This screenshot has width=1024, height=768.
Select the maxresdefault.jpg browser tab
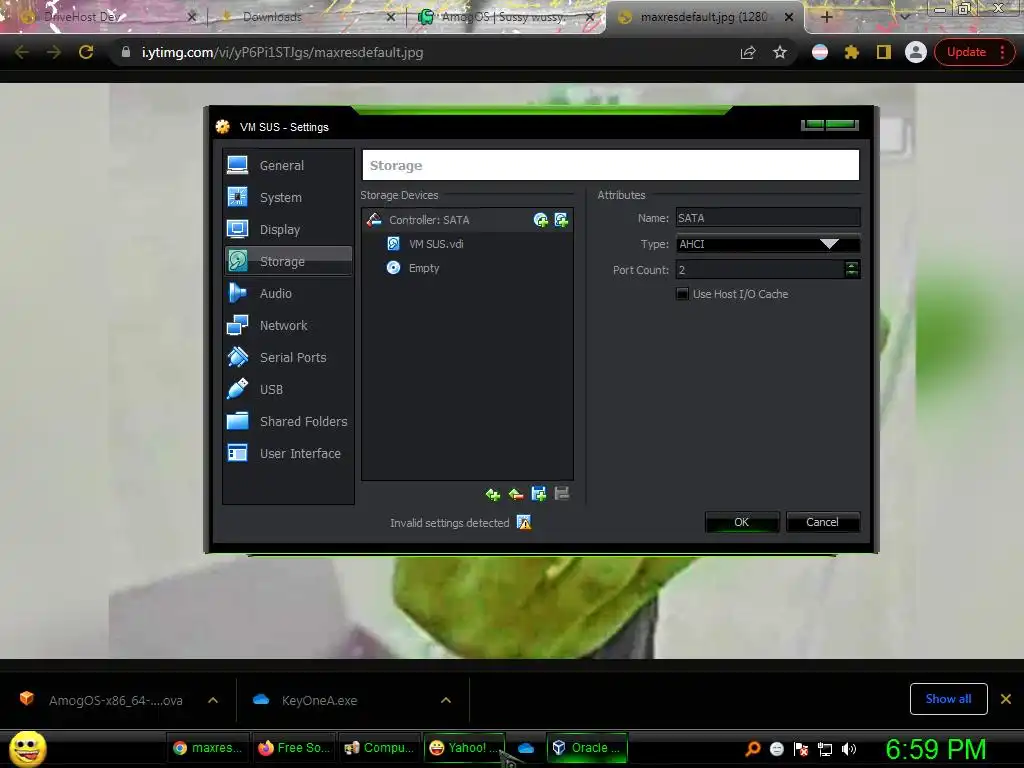(704, 17)
